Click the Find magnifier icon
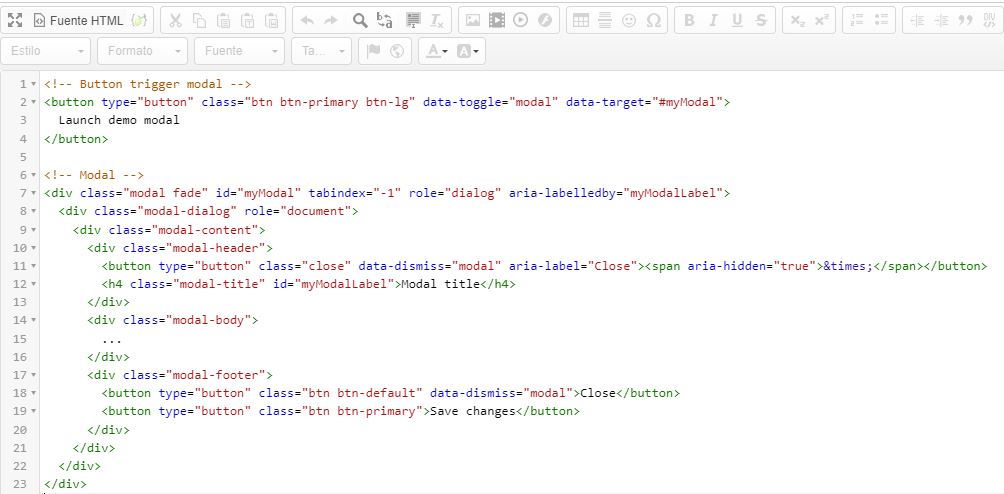 point(360,20)
